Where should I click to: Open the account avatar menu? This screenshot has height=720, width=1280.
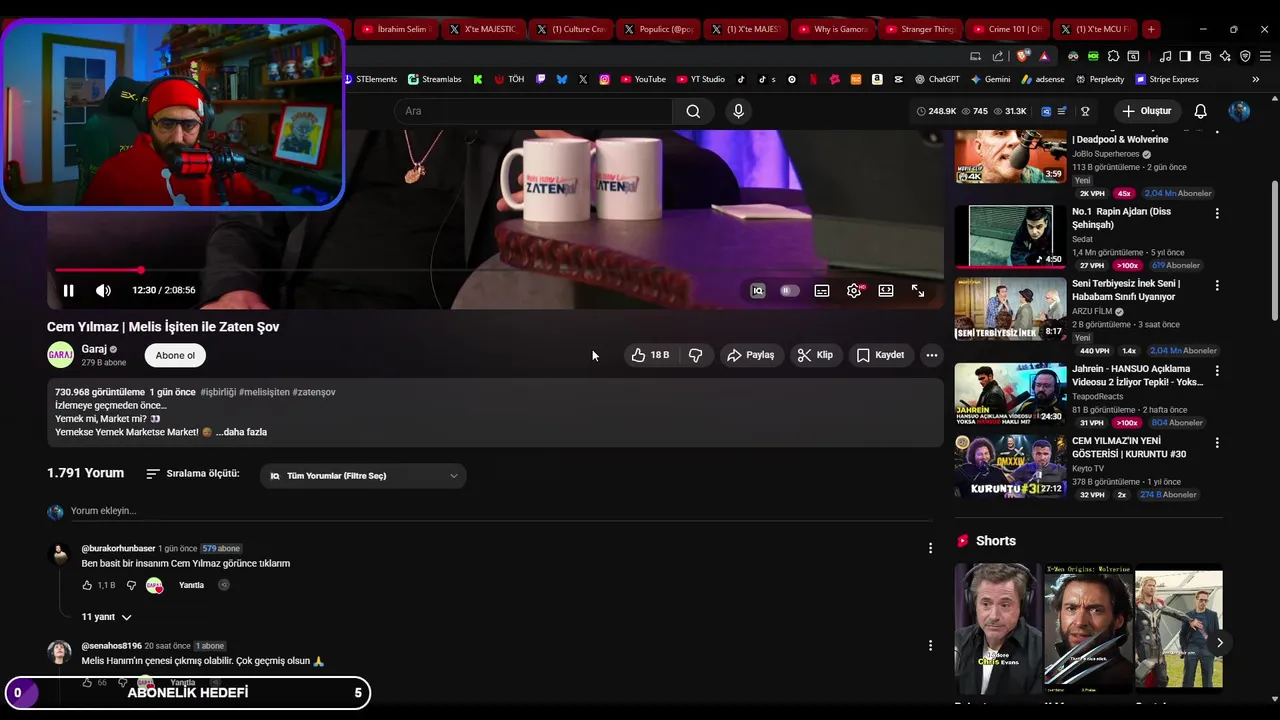[1239, 111]
